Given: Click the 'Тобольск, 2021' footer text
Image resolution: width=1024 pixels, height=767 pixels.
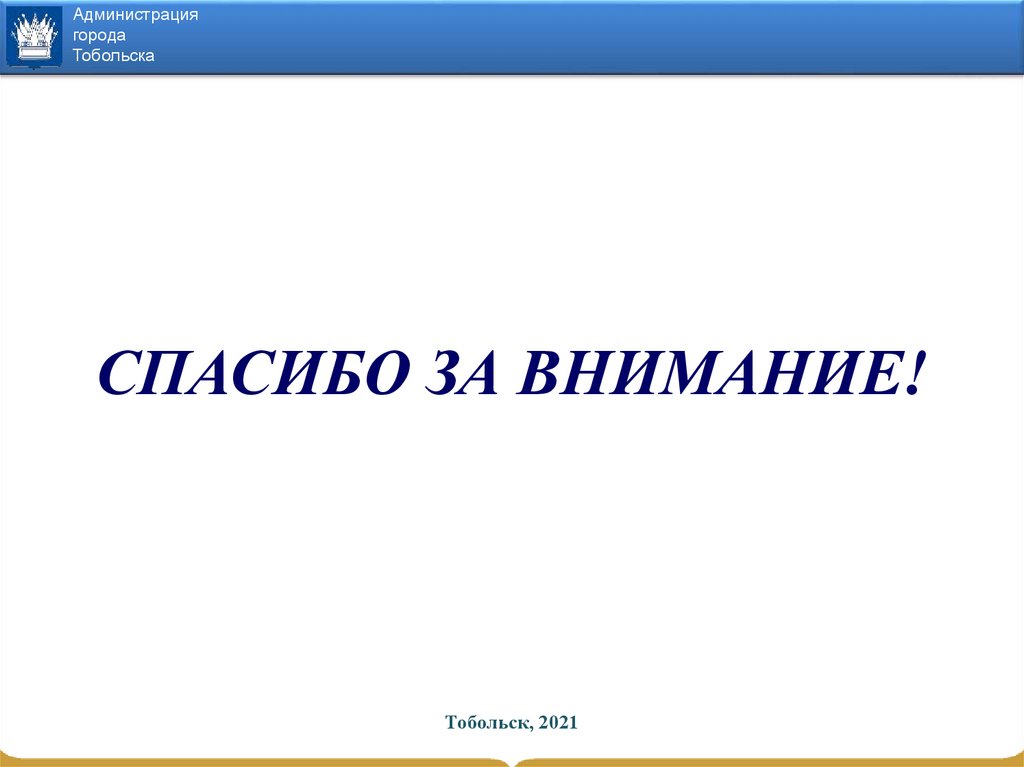Looking at the screenshot, I should pos(511,722).
